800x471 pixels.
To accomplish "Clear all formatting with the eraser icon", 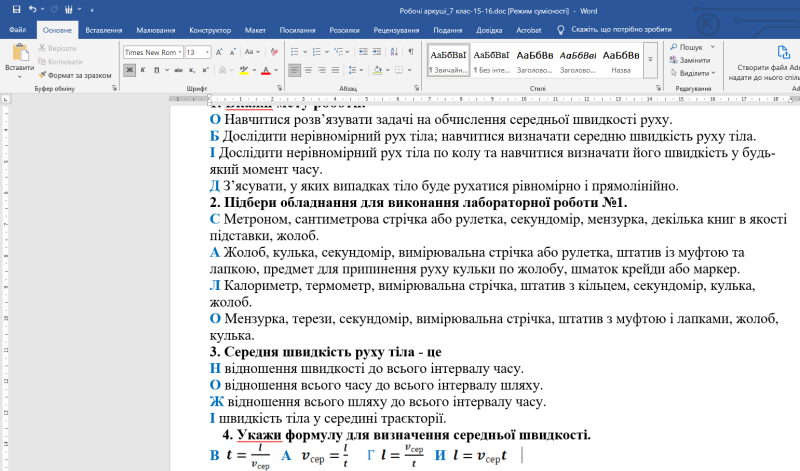I will tap(274, 52).
